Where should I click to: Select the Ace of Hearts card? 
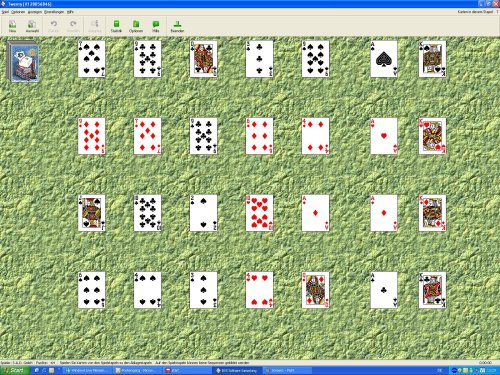(x=384, y=136)
